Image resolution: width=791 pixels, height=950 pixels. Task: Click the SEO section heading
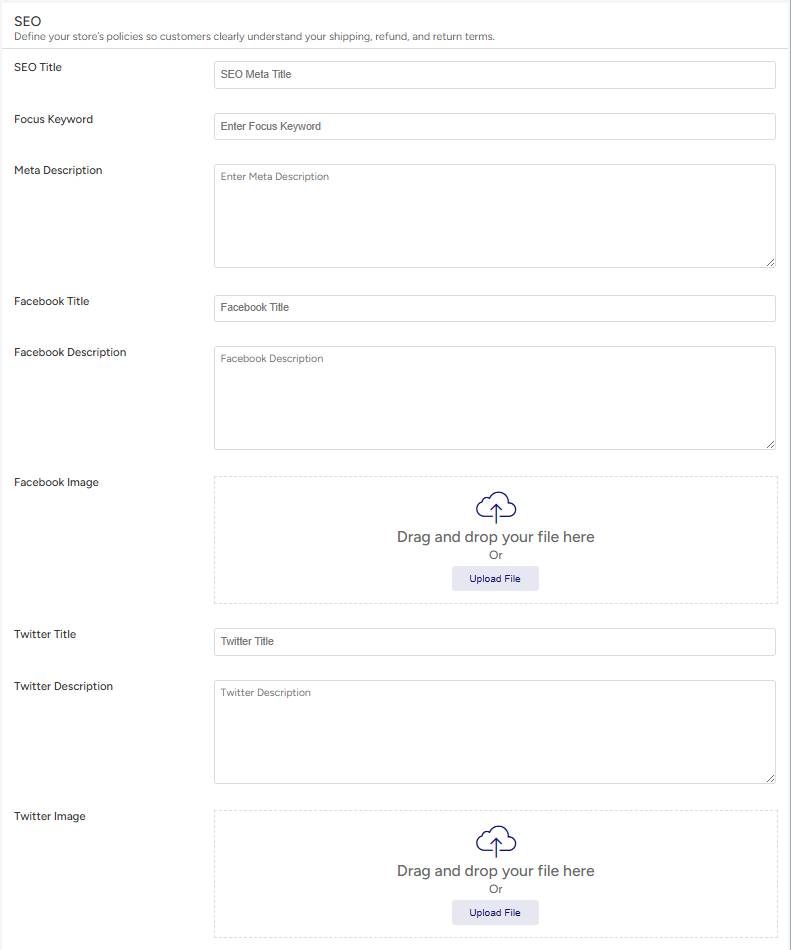tap(27, 21)
